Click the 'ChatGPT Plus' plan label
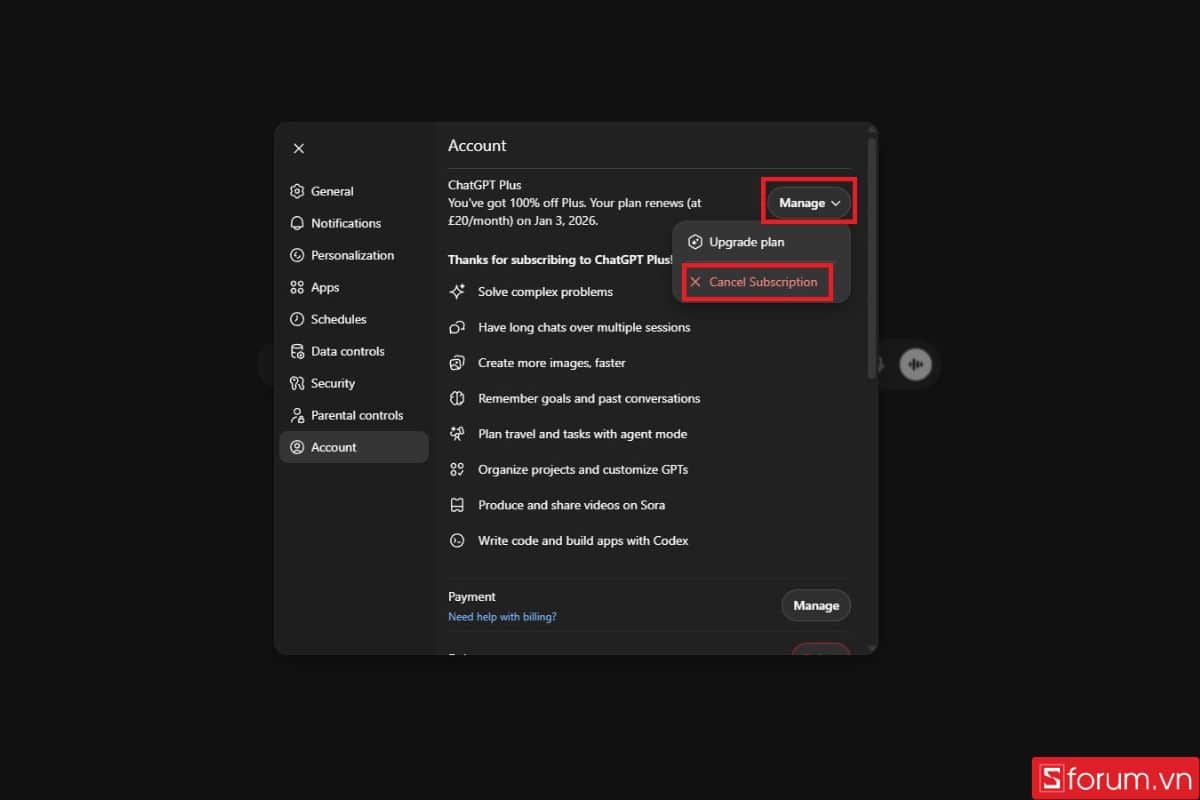The height and width of the screenshot is (800, 1200). point(485,185)
